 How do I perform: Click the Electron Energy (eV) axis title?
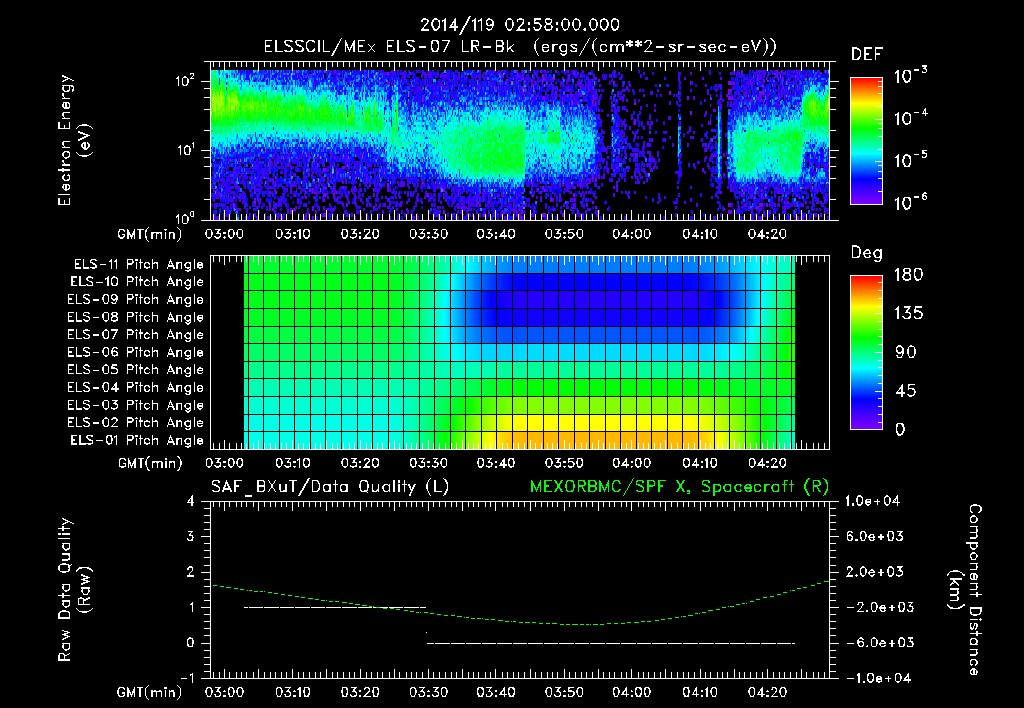(x=74, y=140)
